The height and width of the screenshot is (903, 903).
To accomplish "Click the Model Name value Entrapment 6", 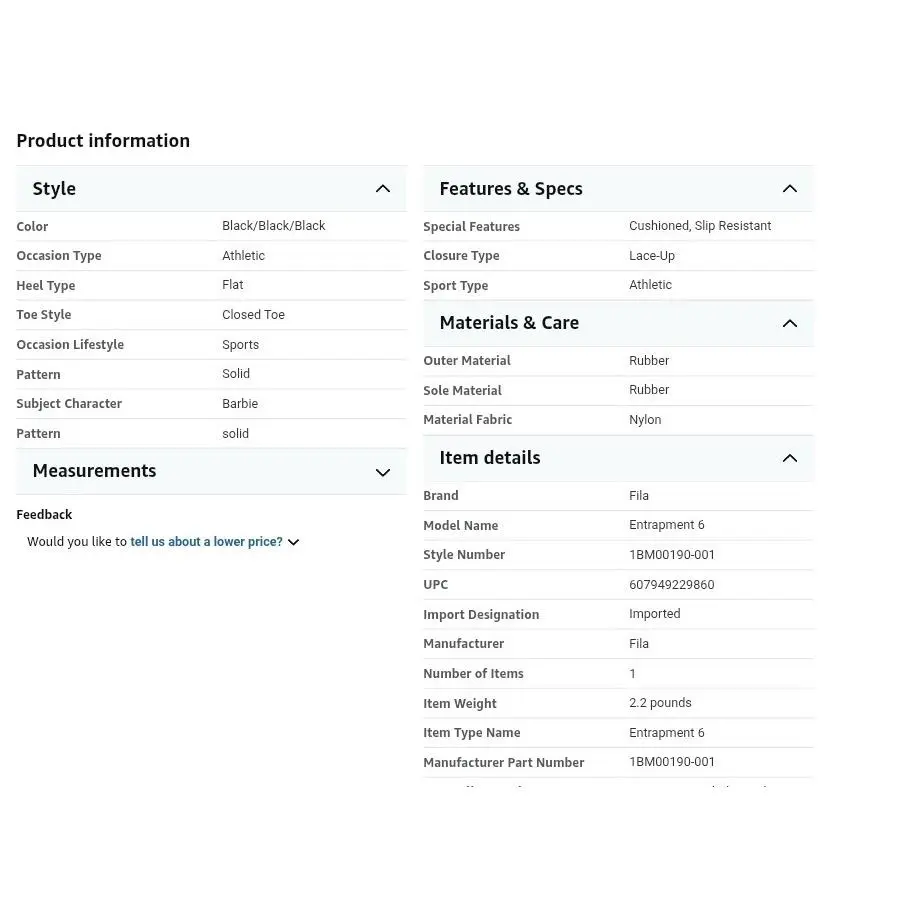I will point(666,525).
